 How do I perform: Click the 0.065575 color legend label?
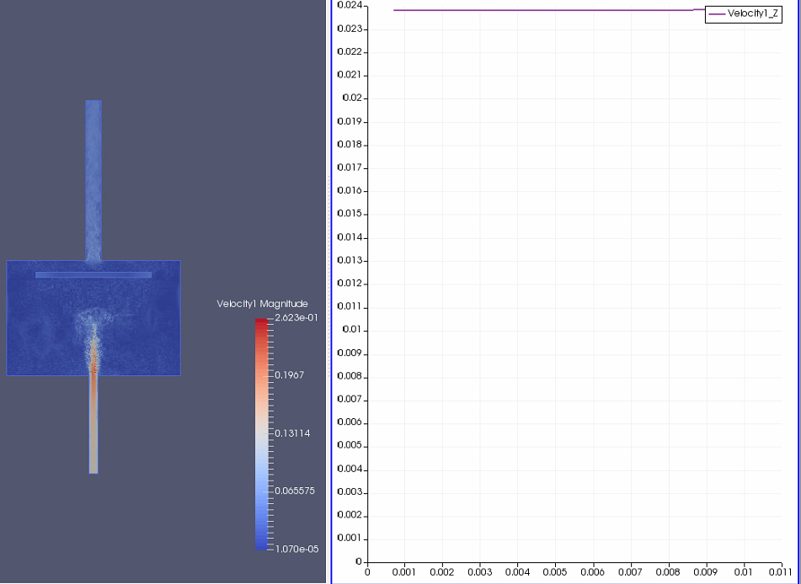tap(294, 491)
